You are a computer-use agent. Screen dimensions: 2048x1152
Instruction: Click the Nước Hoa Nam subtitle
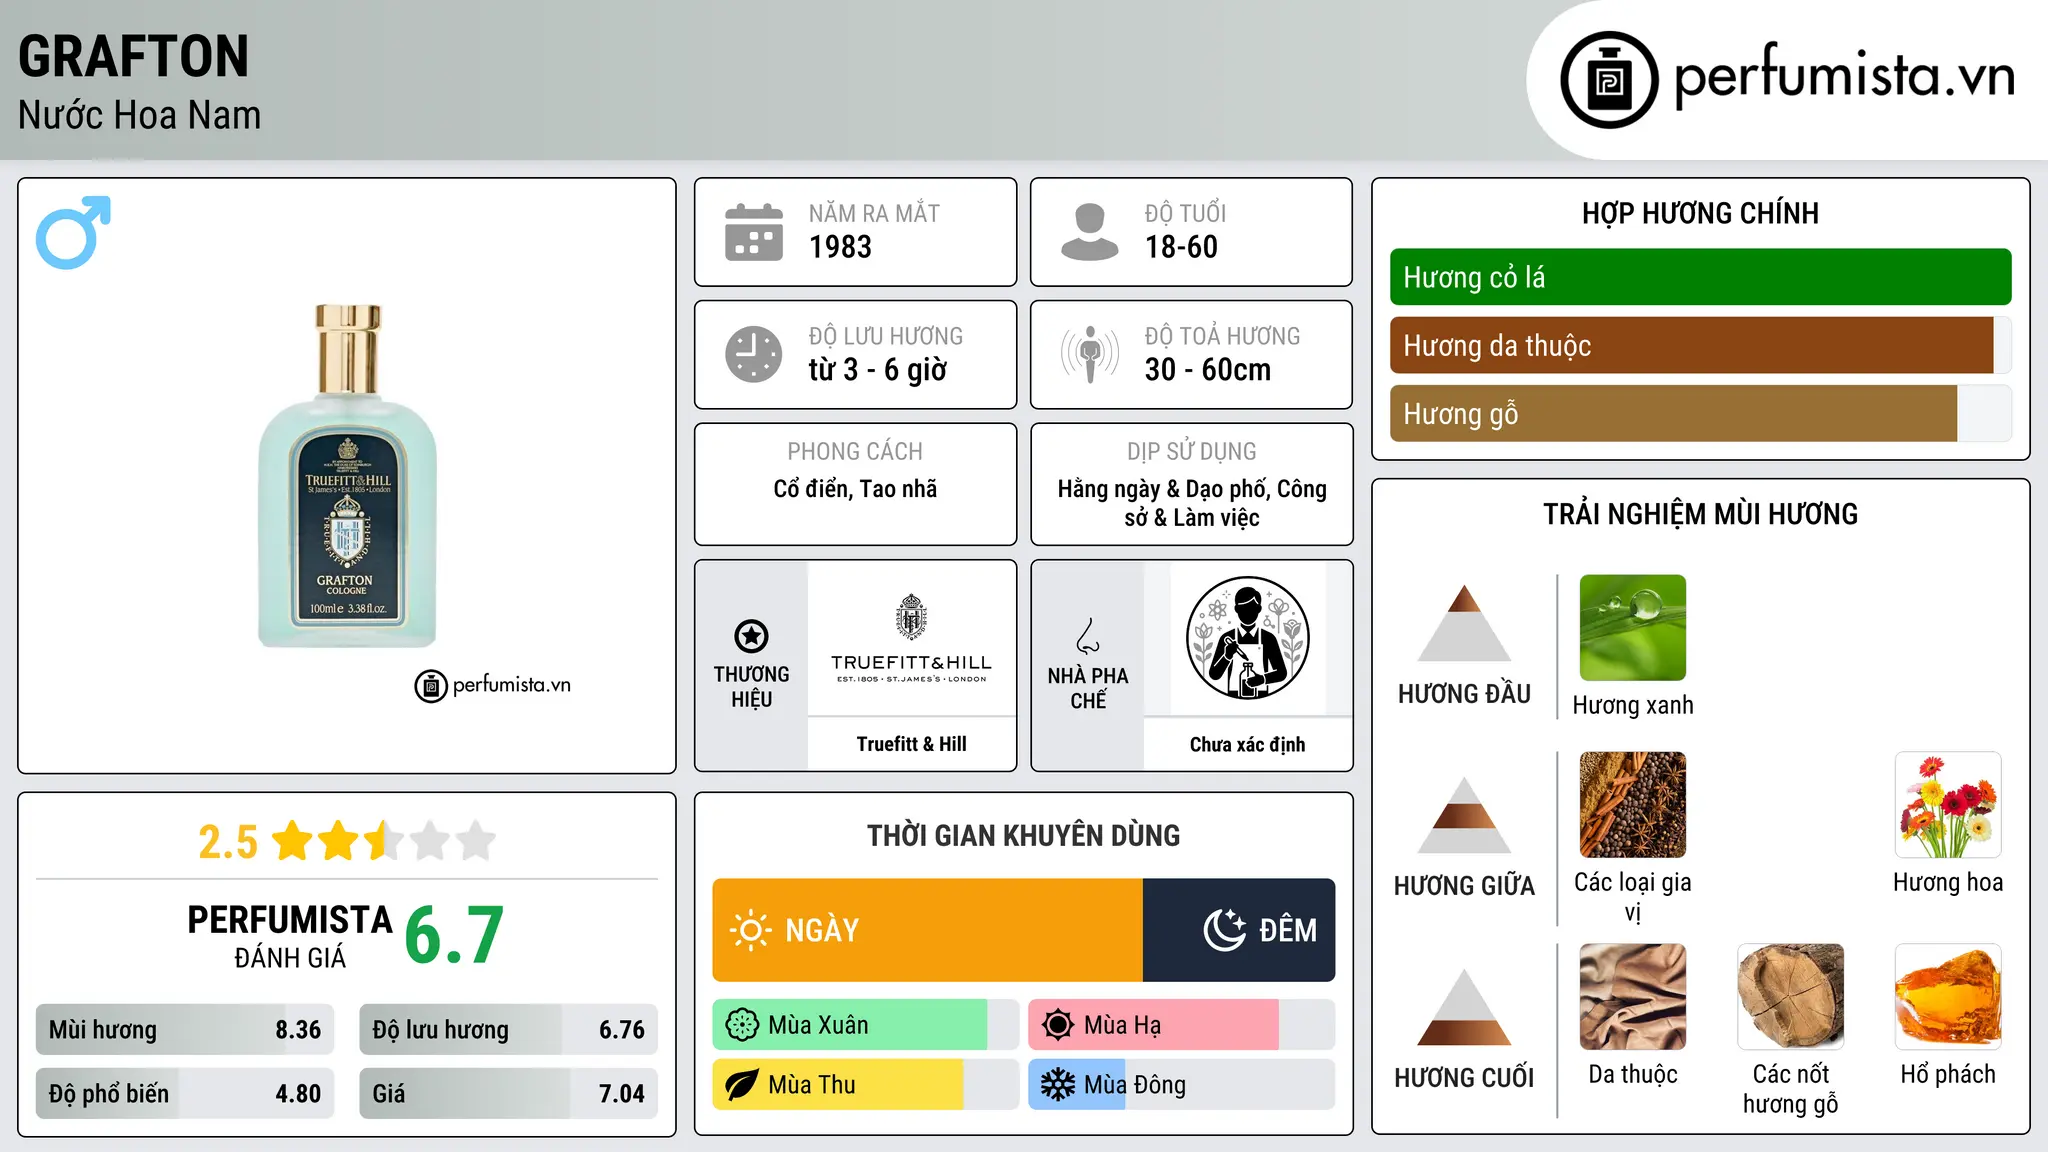(x=139, y=115)
